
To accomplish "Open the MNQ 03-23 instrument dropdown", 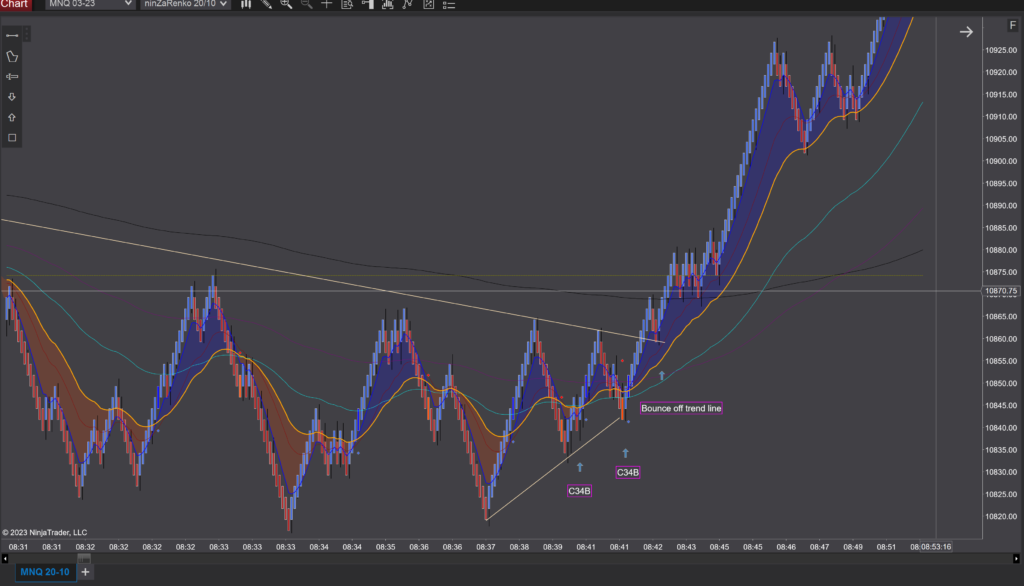I will coord(88,5).
